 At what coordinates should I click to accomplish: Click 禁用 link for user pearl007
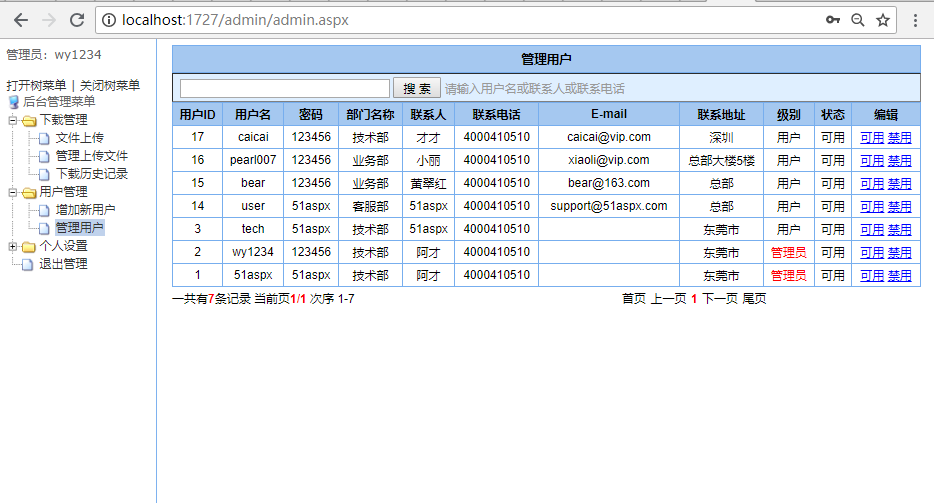coord(899,161)
